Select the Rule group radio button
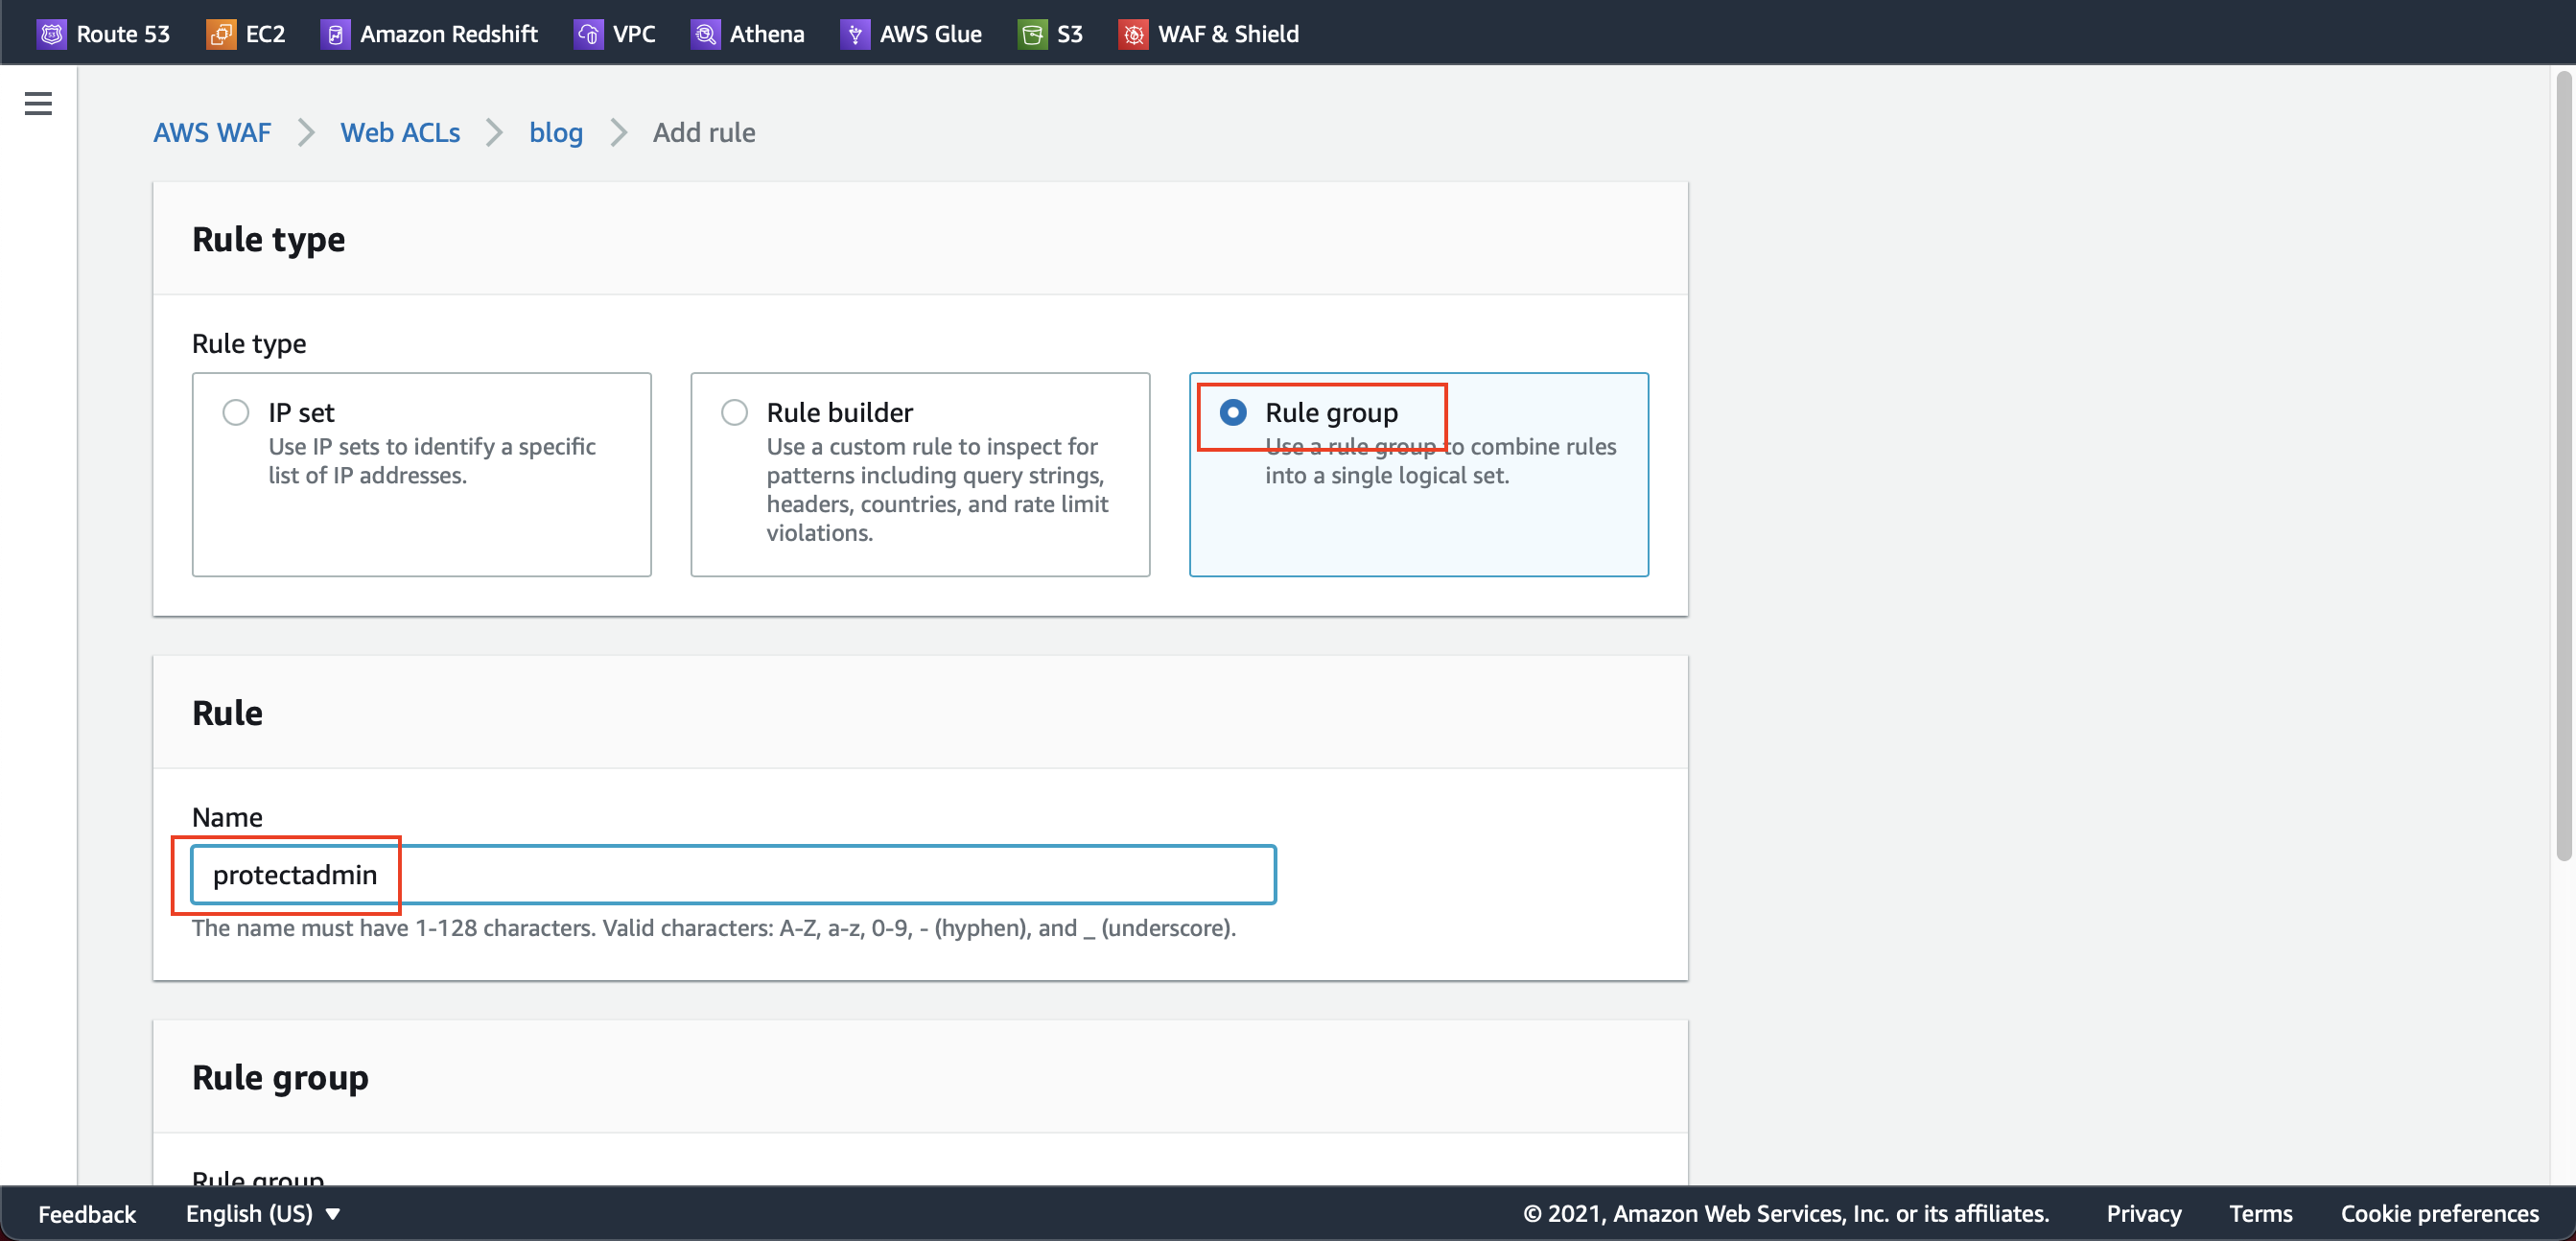The image size is (2576, 1241). pos(1232,412)
